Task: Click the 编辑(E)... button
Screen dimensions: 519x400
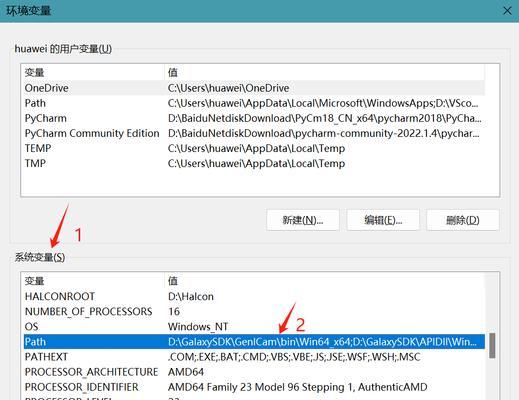Action: [383, 220]
